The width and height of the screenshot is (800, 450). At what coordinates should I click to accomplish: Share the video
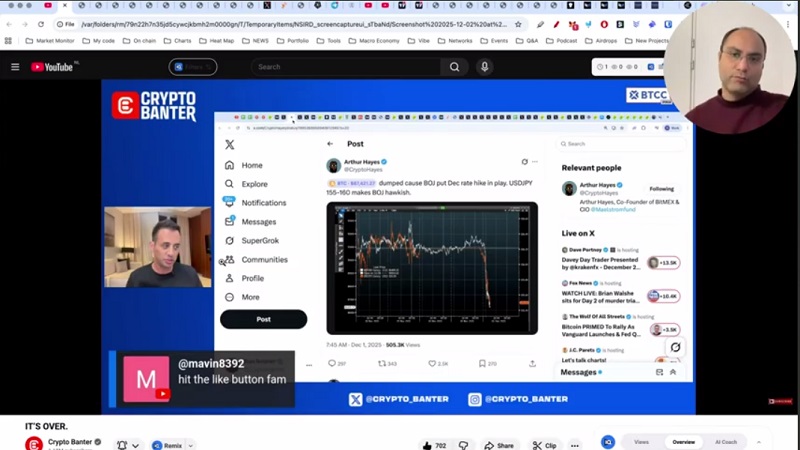(498, 445)
